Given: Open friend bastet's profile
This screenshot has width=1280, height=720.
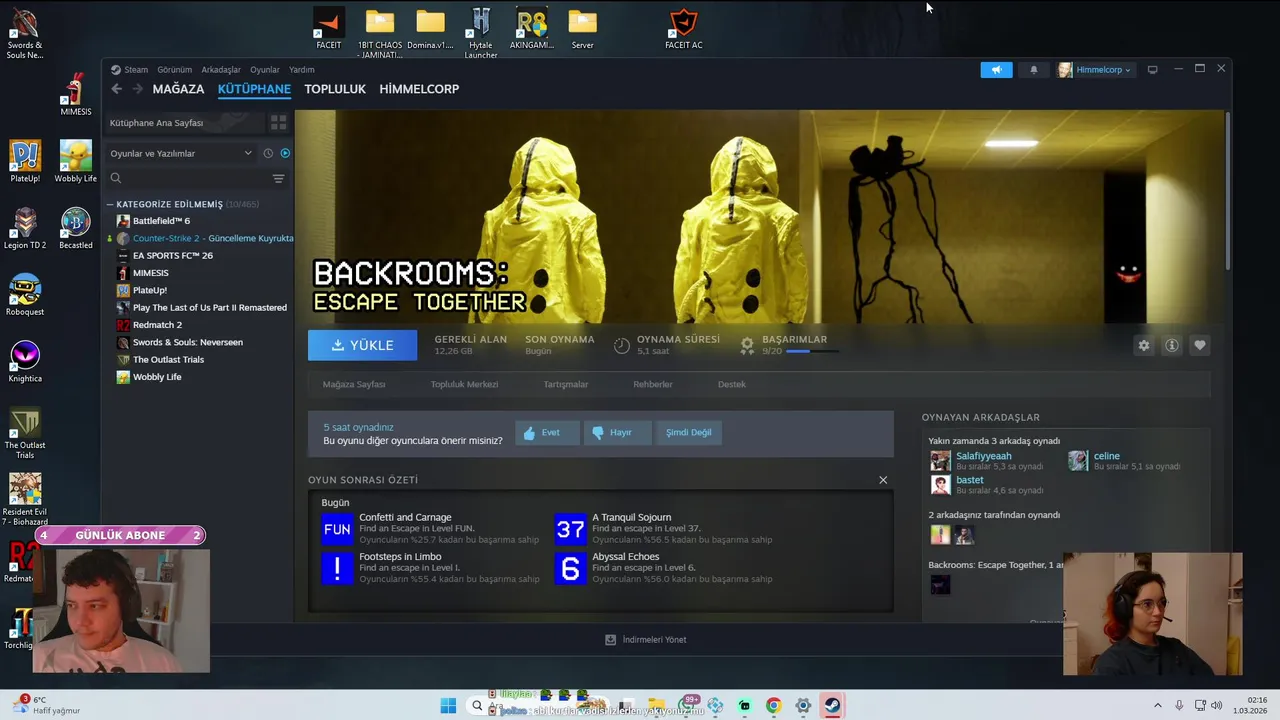Looking at the screenshot, I should pos(969,480).
